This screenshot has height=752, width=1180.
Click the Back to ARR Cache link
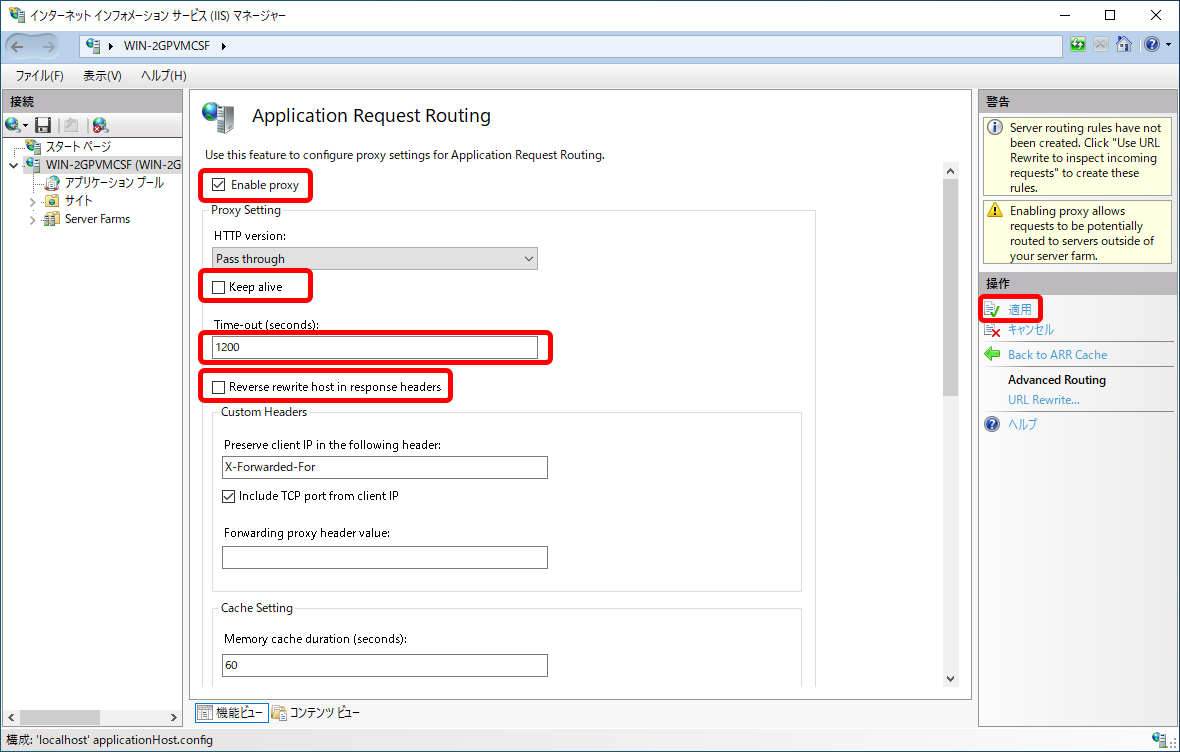point(1057,355)
